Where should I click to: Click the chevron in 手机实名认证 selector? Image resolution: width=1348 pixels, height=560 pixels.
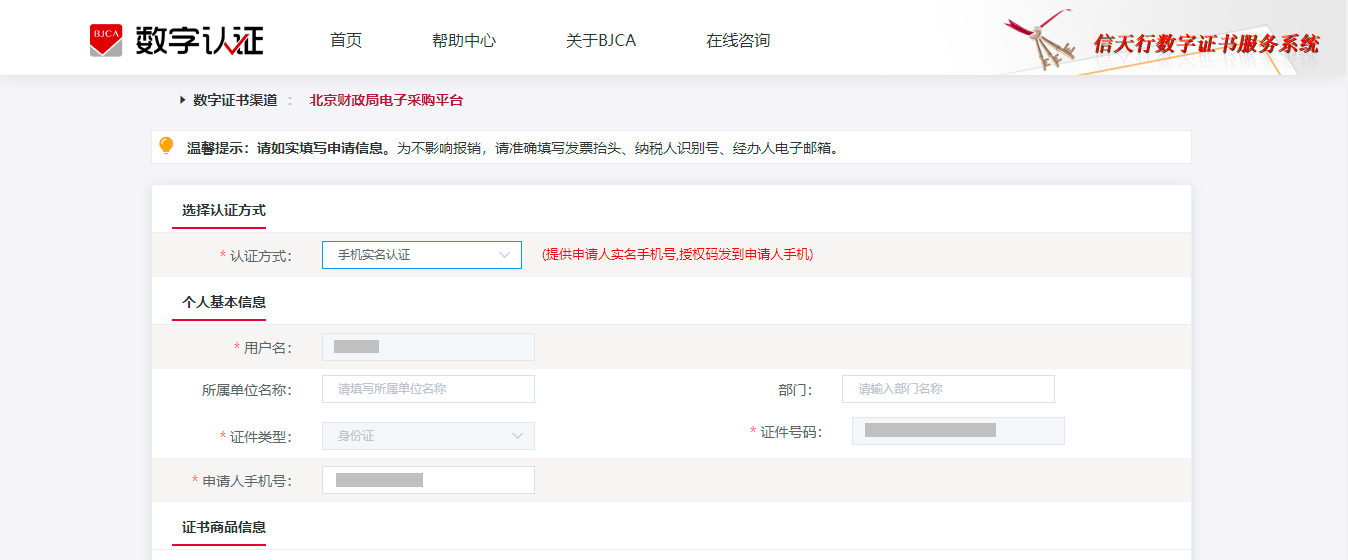click(504, 255)
